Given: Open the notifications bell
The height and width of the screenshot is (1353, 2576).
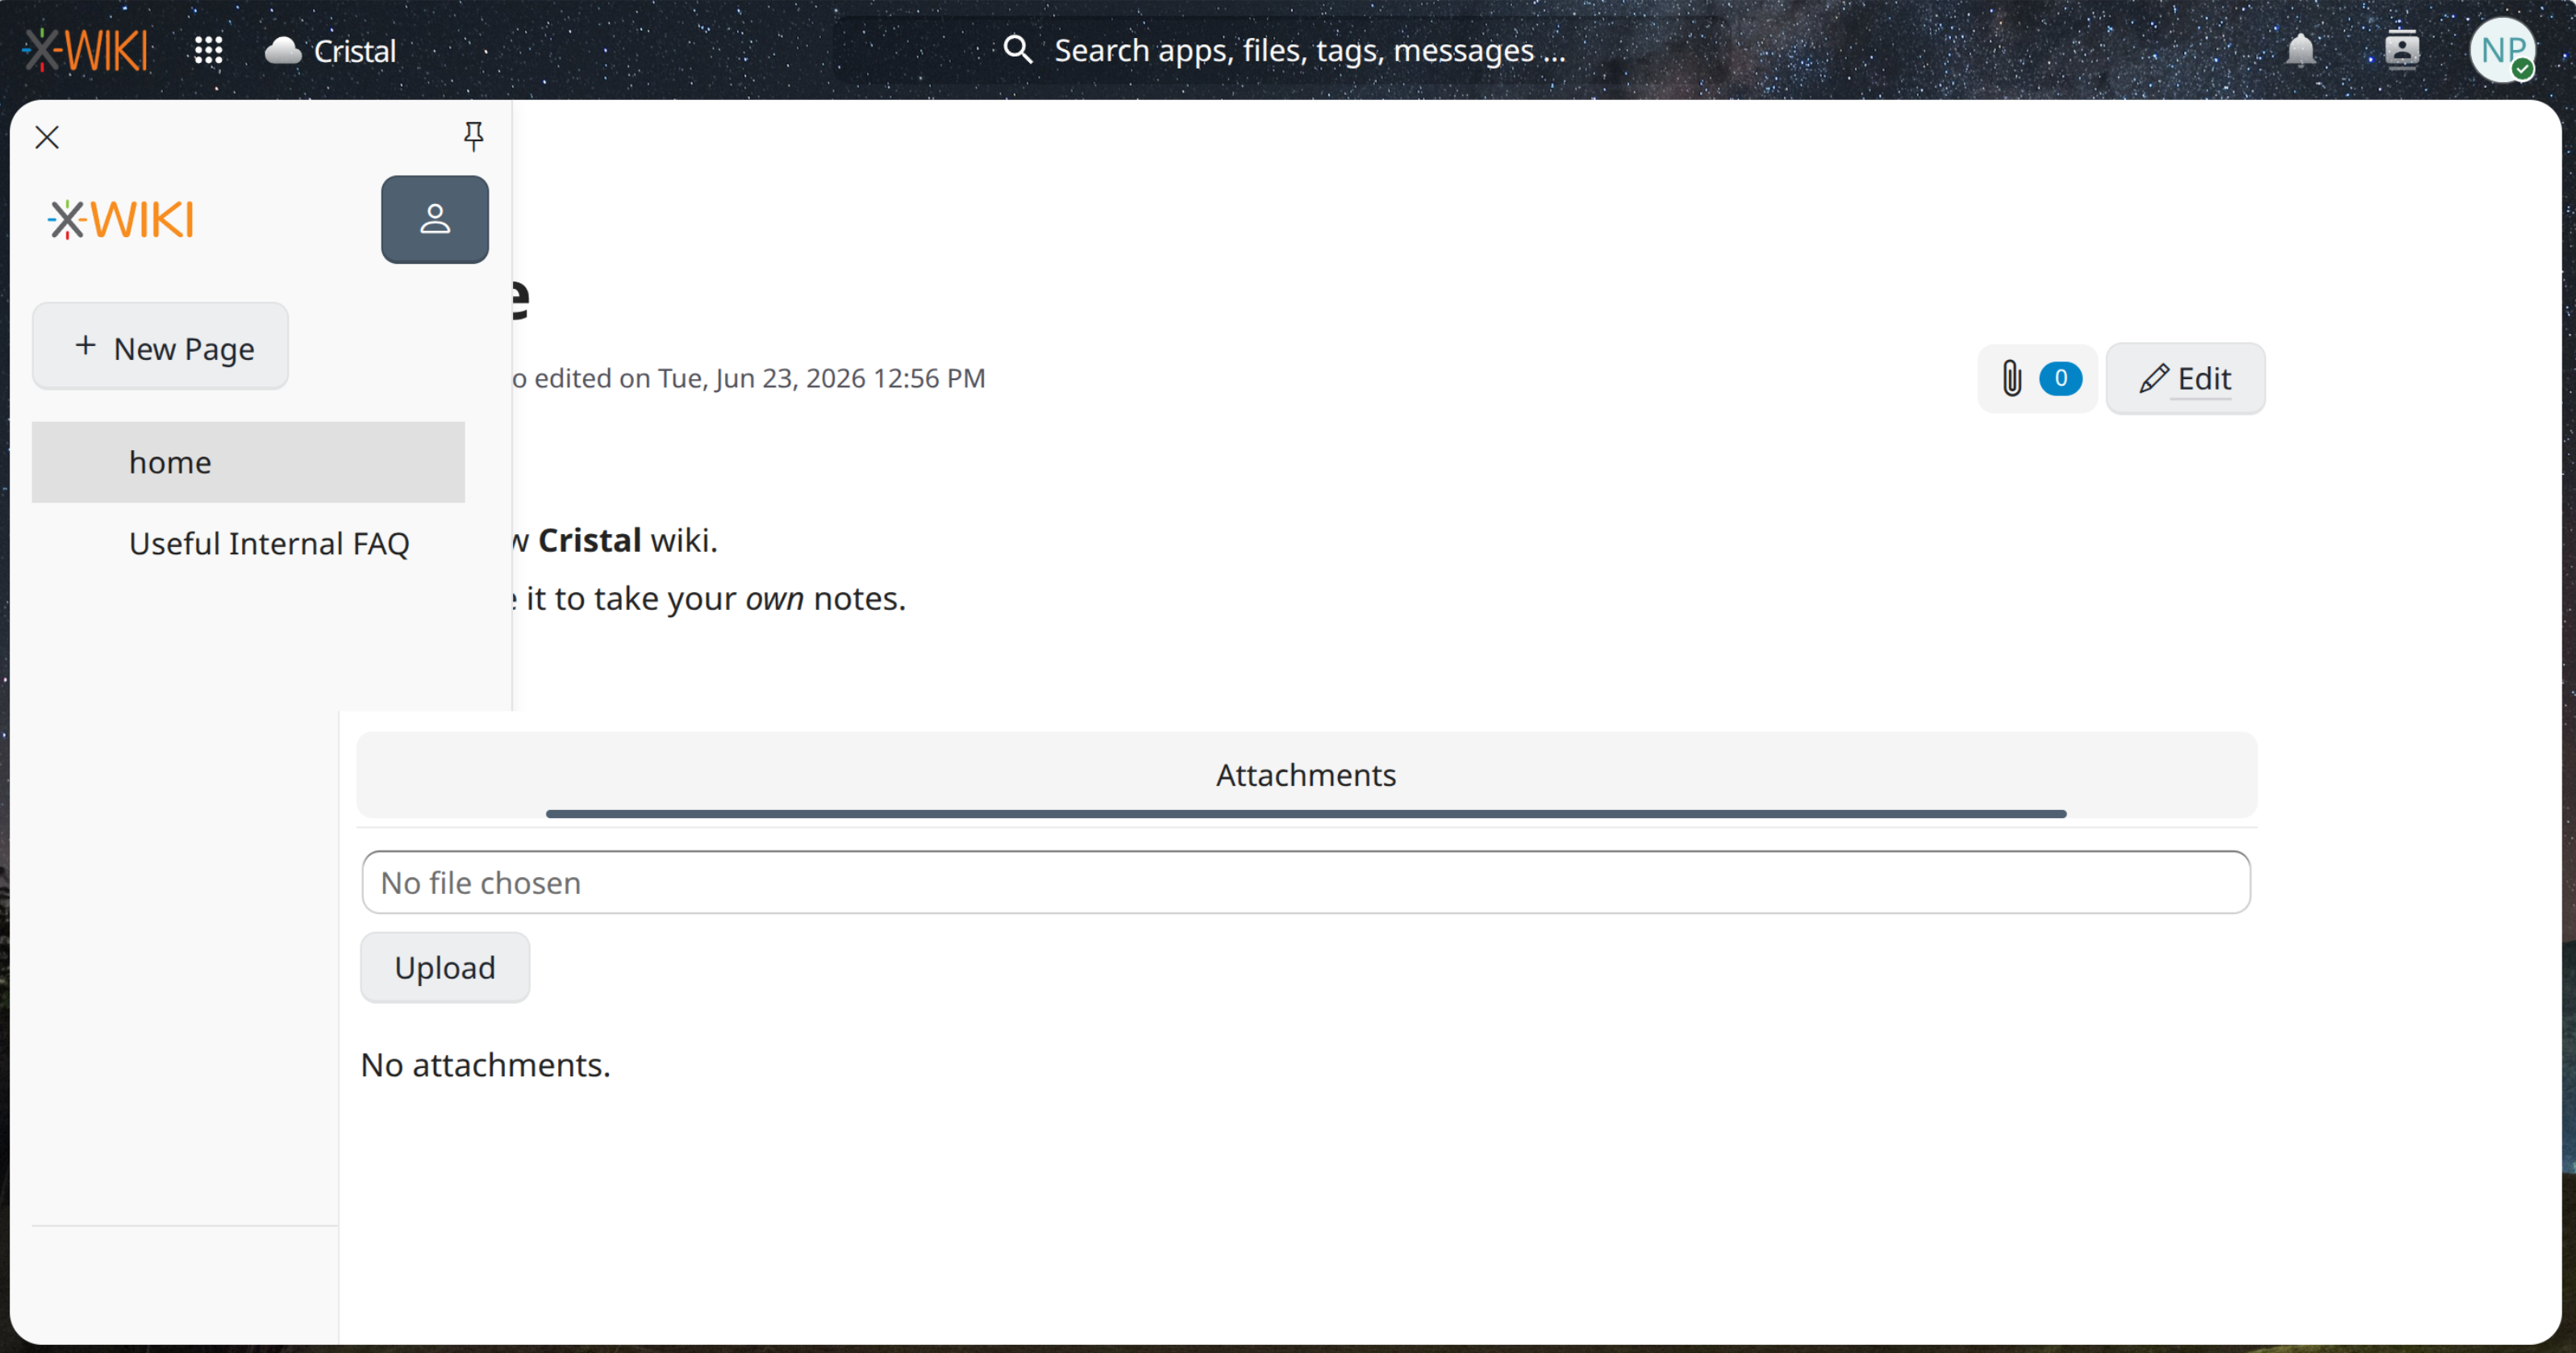Looking at the screenshot, I should (x=2301, y=49).
